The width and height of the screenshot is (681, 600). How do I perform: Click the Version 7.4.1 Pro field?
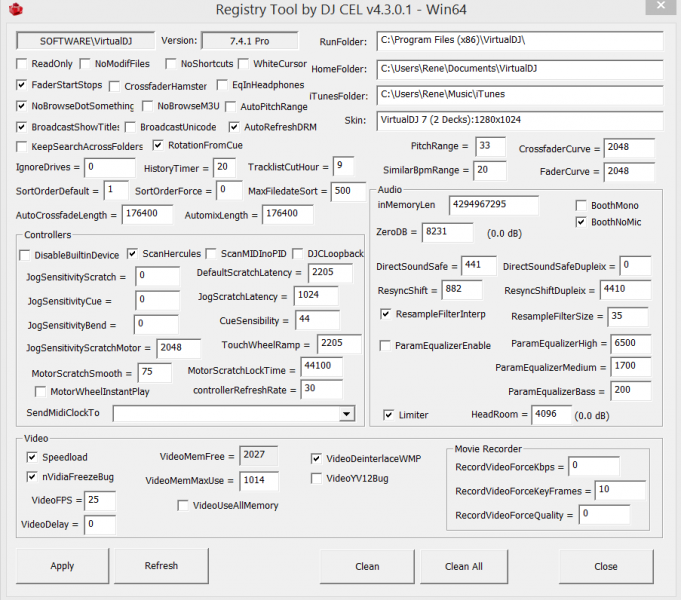250,41
